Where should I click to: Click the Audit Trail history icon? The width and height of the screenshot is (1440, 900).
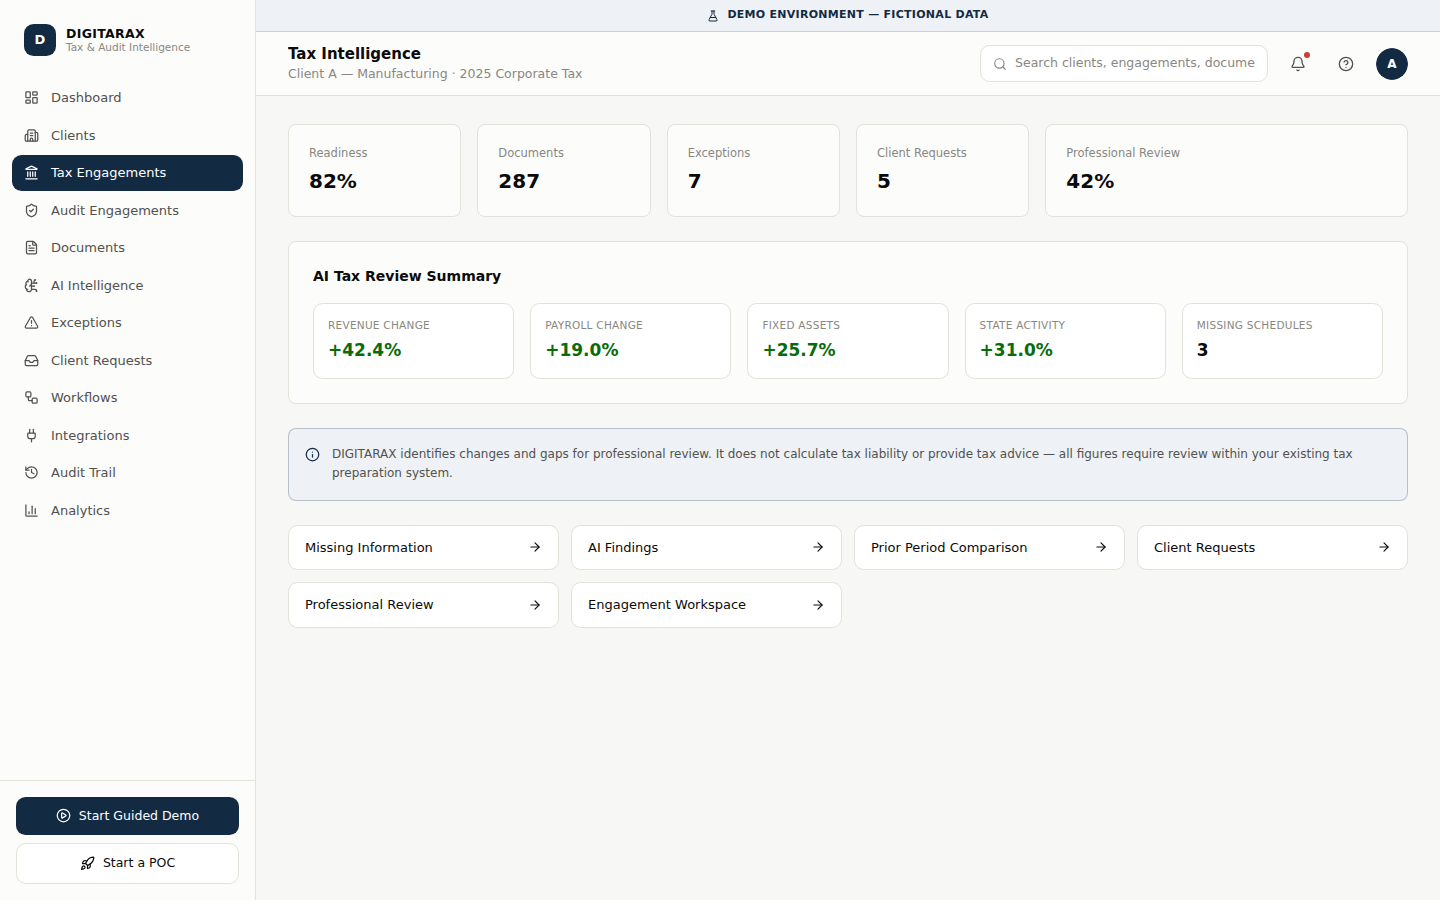pos(31,473)
